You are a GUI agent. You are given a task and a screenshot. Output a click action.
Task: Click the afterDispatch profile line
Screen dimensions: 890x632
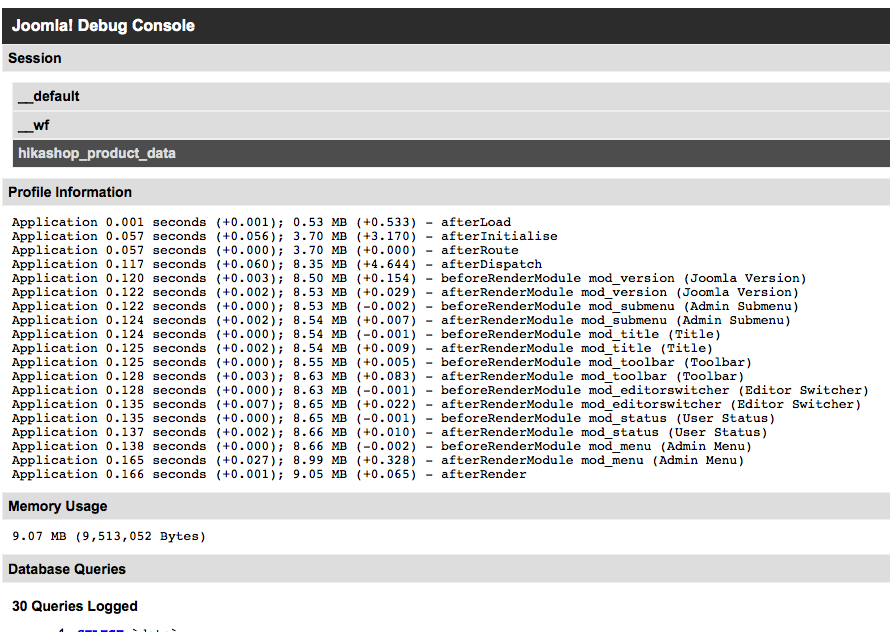pyautogui.click(x=277, y=264)
